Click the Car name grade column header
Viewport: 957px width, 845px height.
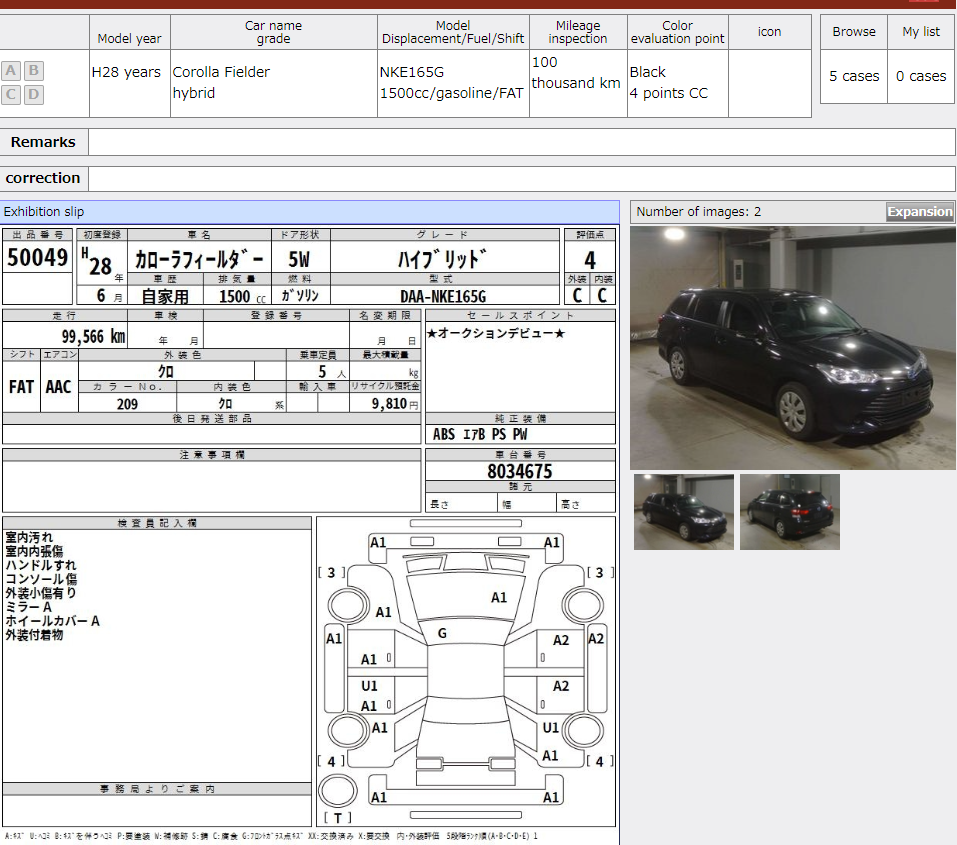click(273, 31)
